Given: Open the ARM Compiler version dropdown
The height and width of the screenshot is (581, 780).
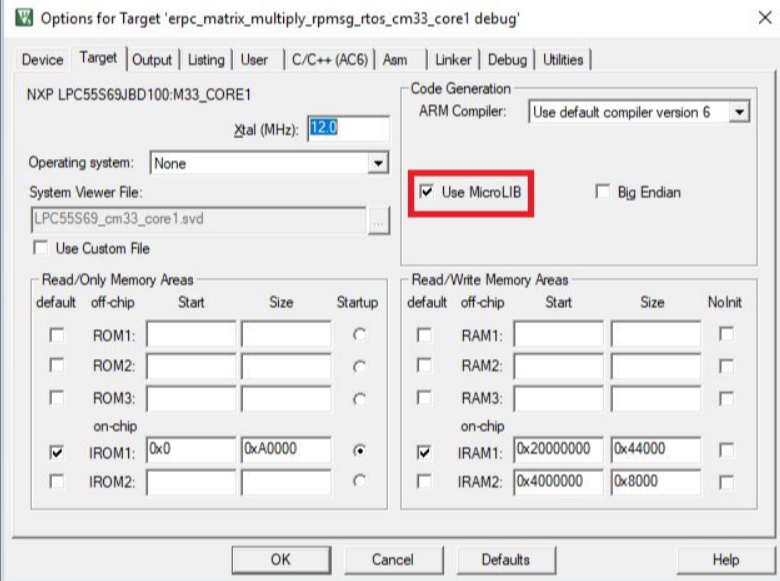Looking at the screenshot, I should pos(739,112).
